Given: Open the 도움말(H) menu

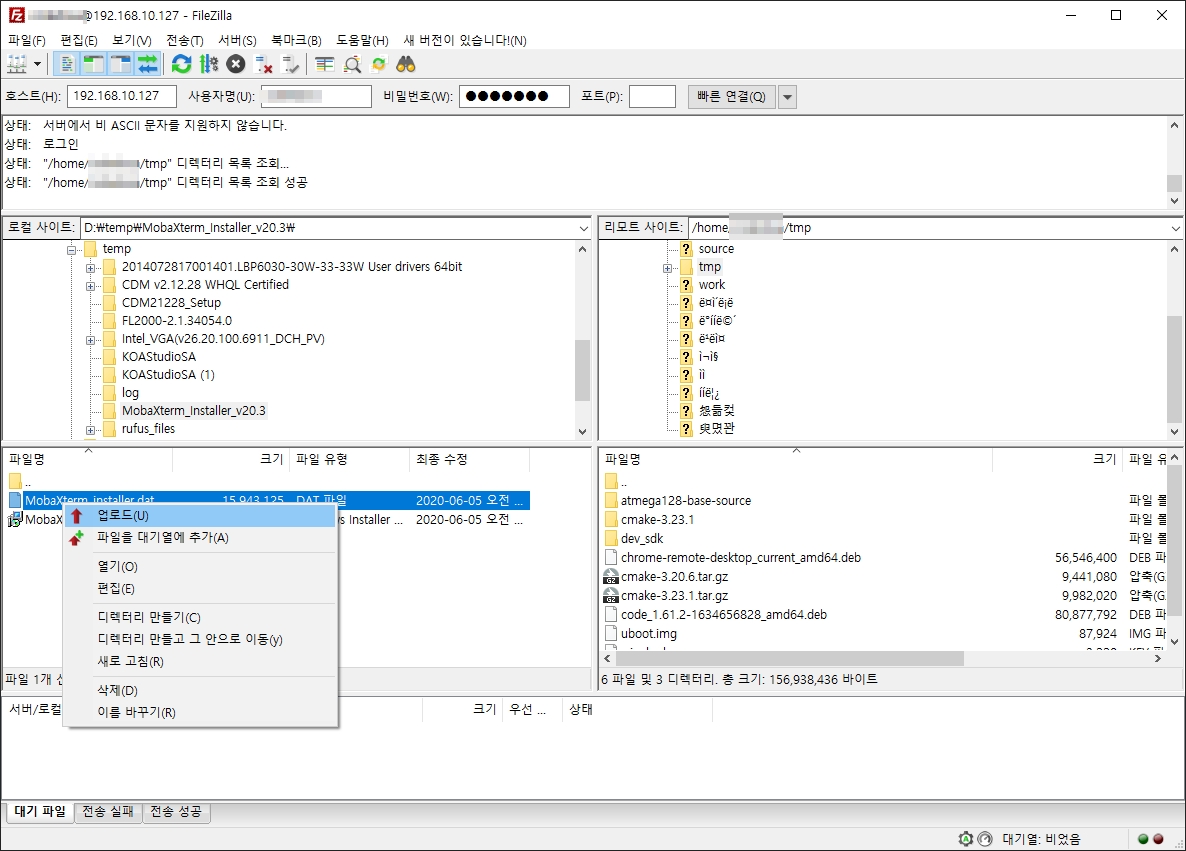Looking at the screenshot, I should pos(362,40).
